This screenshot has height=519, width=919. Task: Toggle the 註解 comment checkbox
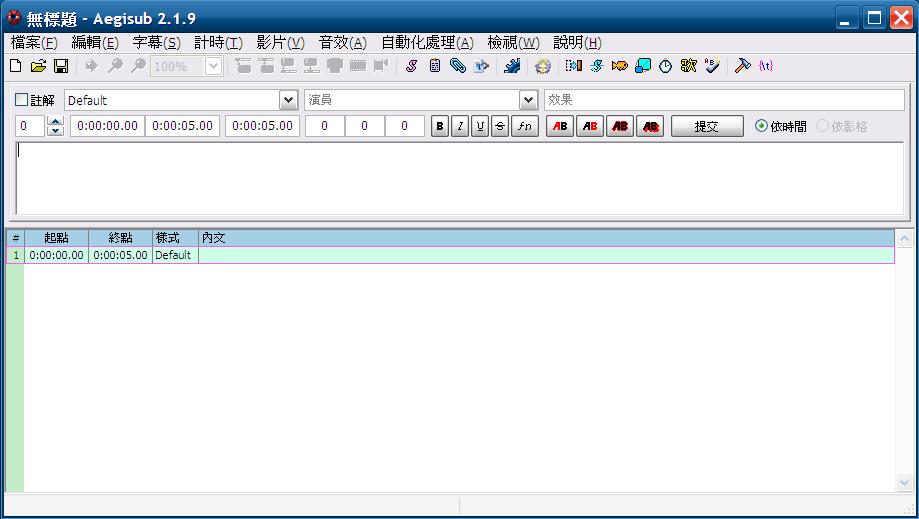[21, 100]
